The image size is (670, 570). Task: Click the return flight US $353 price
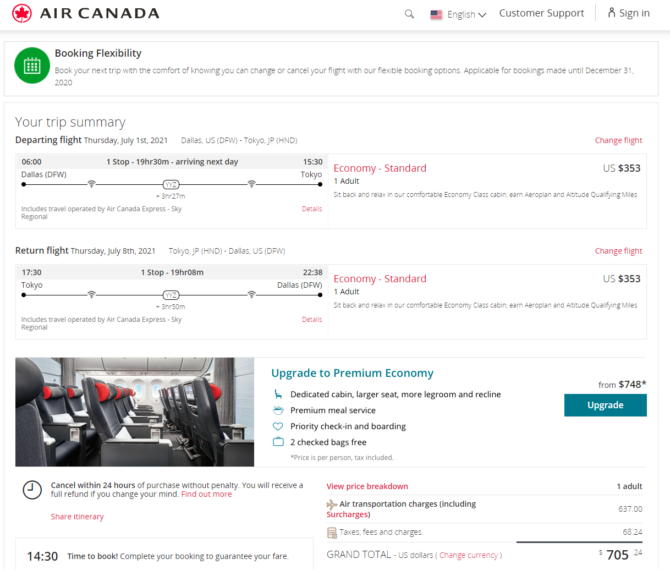(x=621, y=279)
